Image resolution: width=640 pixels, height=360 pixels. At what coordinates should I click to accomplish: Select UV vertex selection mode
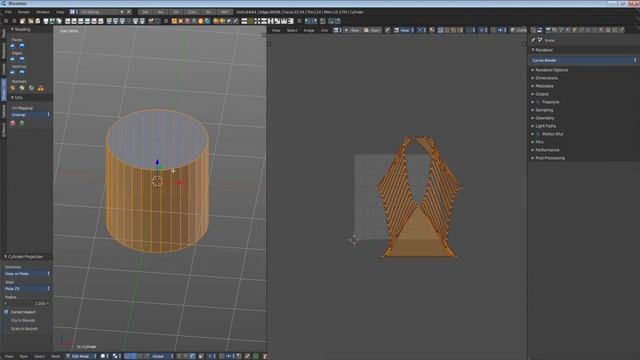point(441,30)
